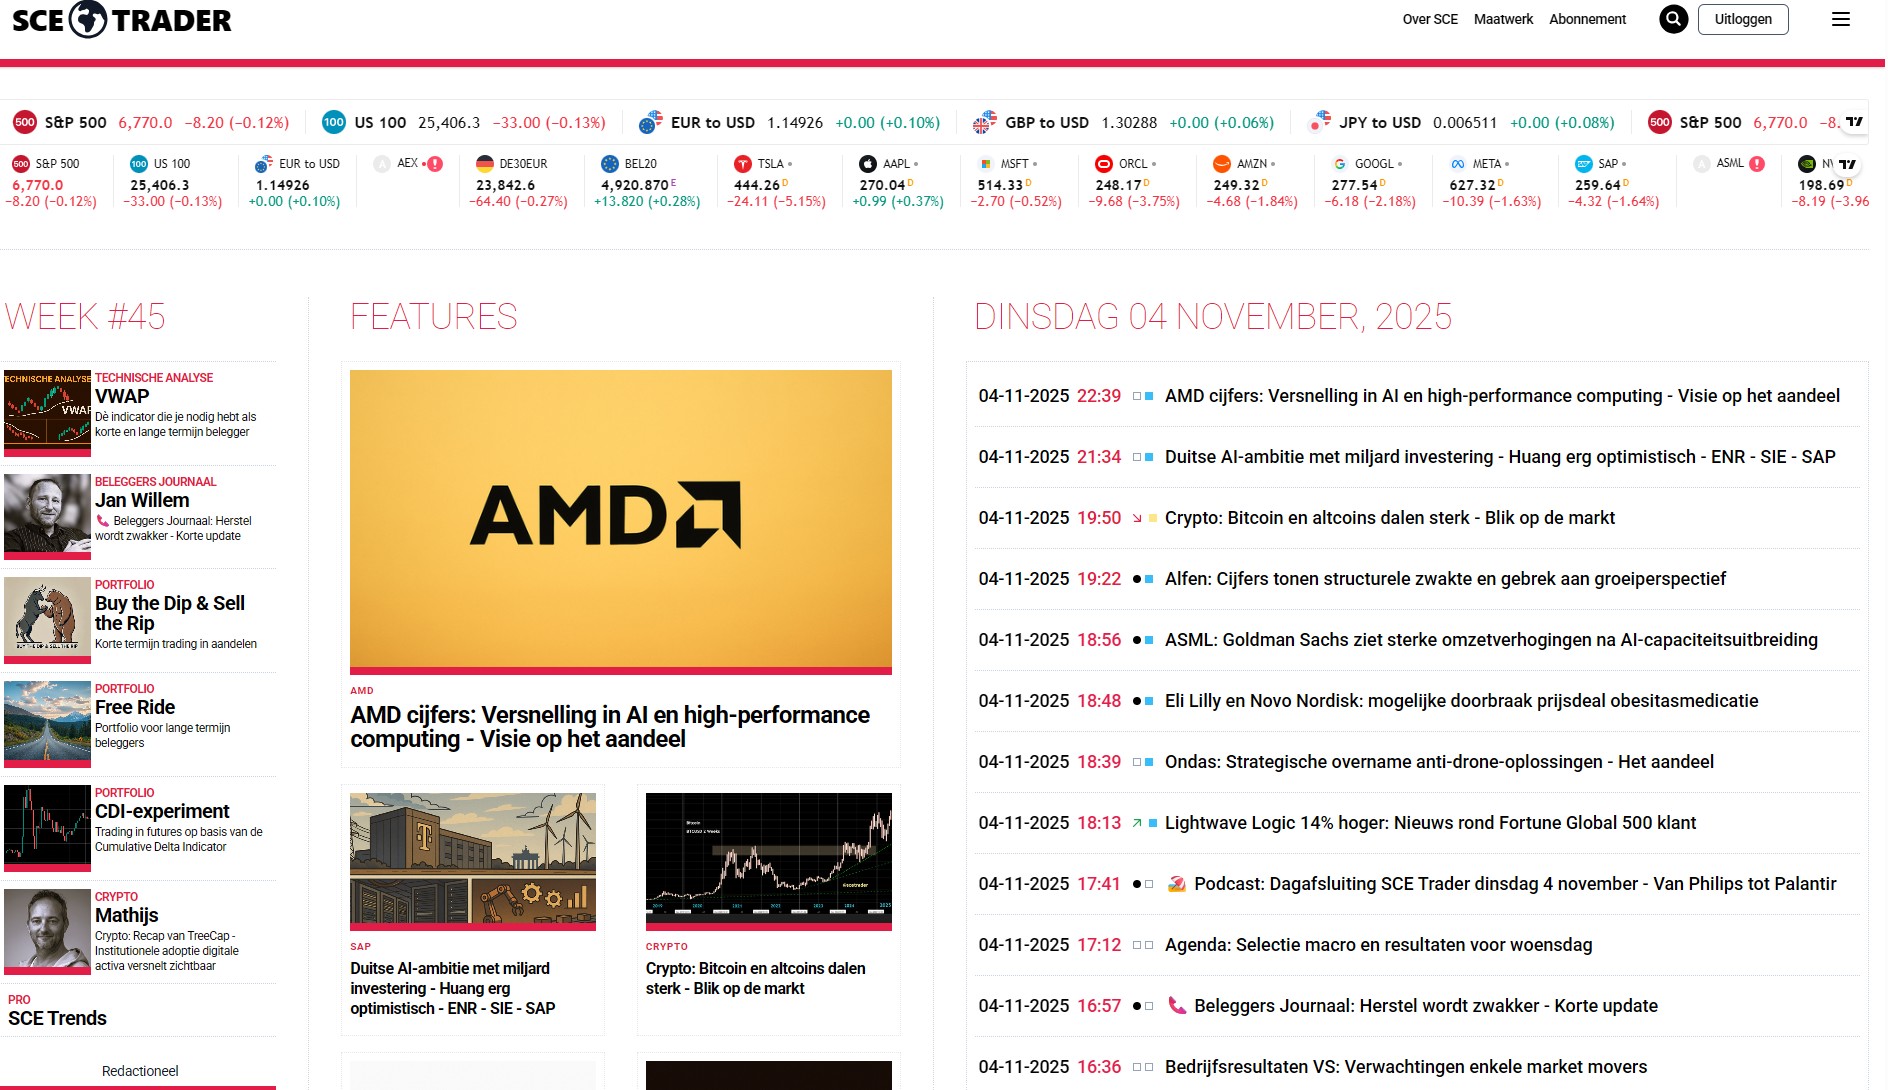The height and width of the screenshot is (1090, 1888).
Task: Click the Oracle ORCL ticker icon
Action: pos(1103,164)
